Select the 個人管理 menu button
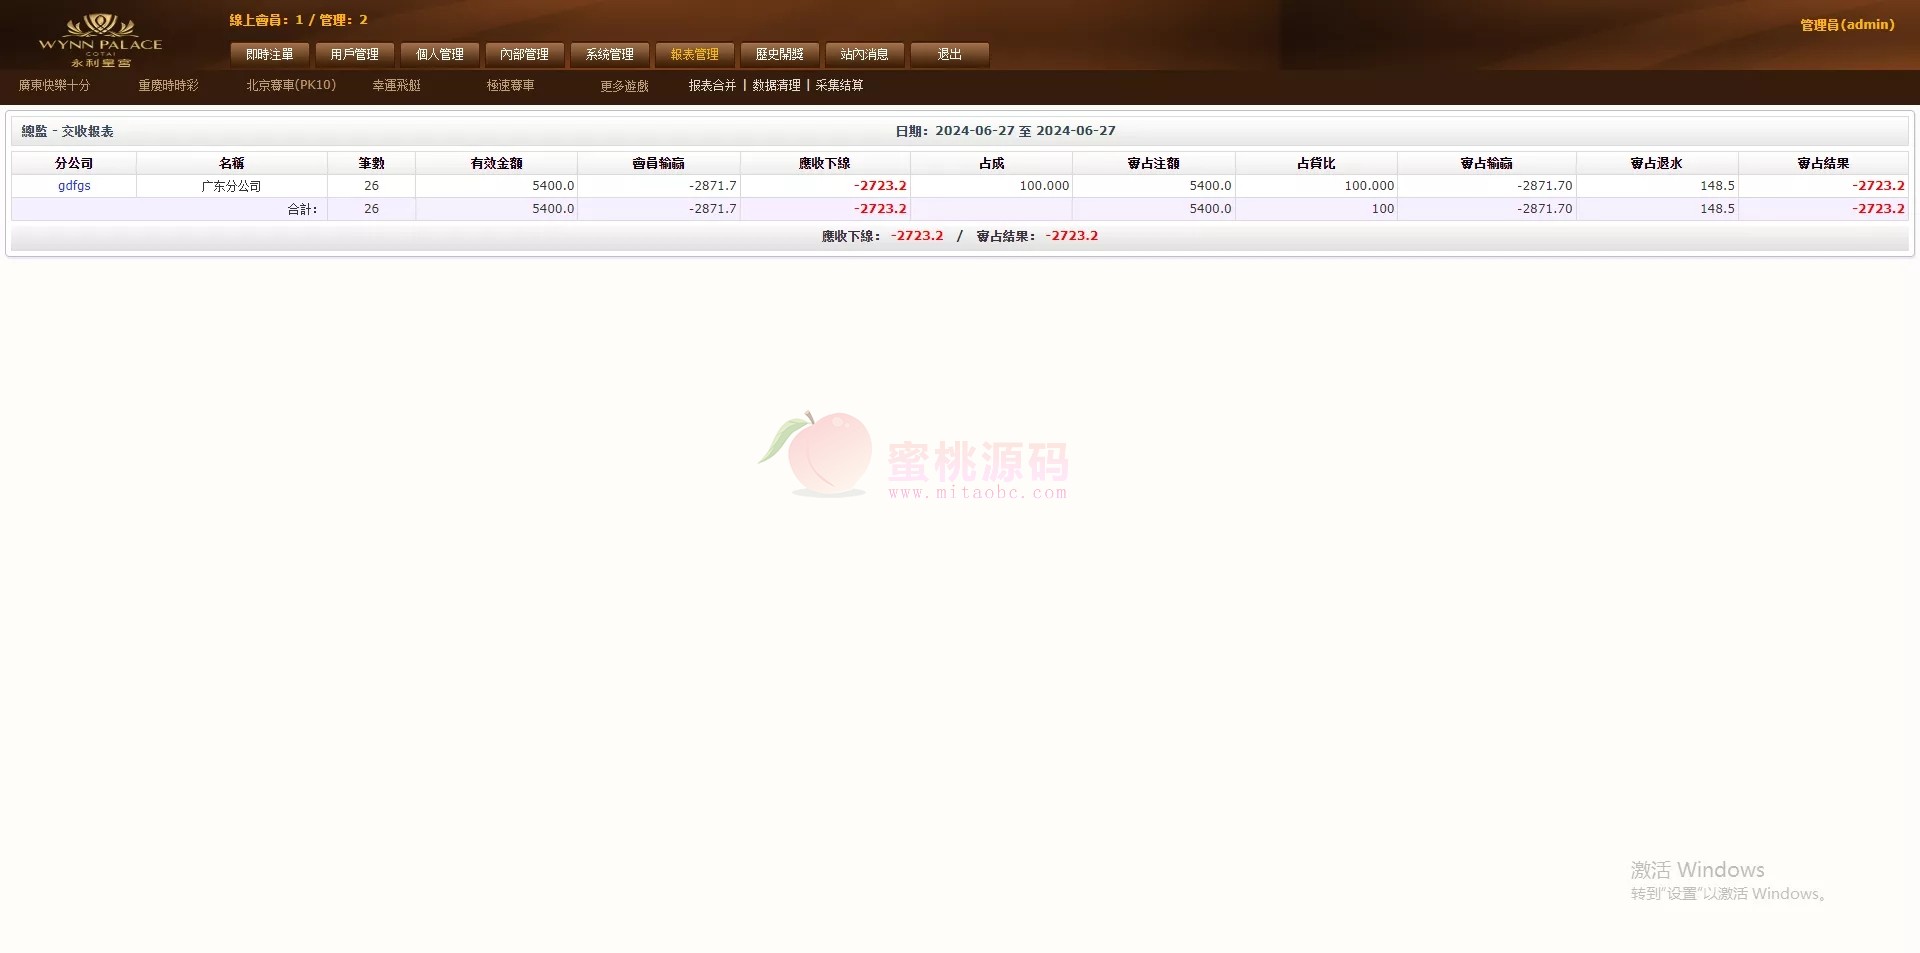Image resolution: width=1920 pixels, height=953 pixels. 440,55
